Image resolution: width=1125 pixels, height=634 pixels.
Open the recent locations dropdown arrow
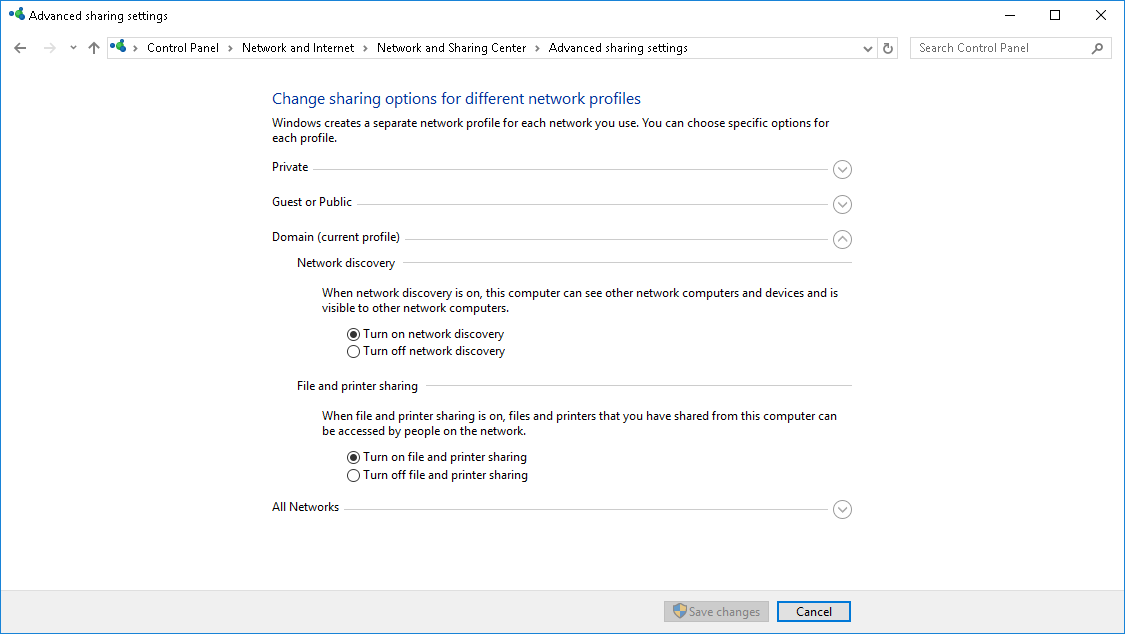coord(73,48)
